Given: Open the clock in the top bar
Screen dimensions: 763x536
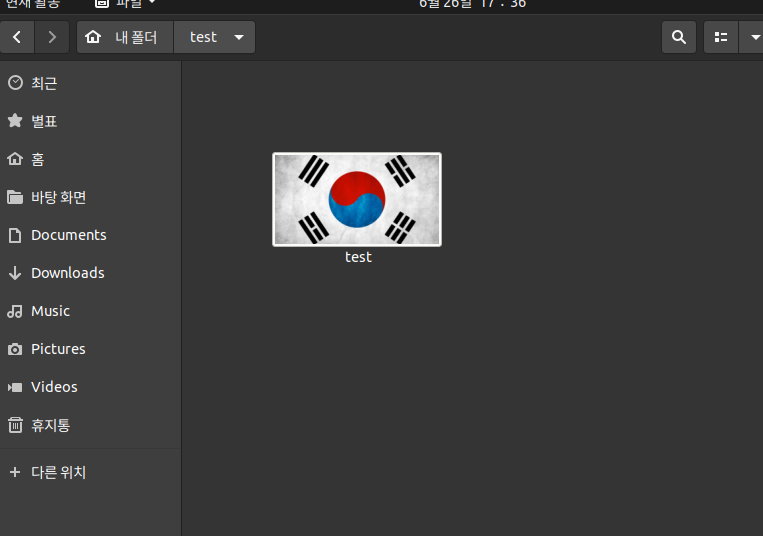Looking at the screenshot, I should [x=472, y=4].
